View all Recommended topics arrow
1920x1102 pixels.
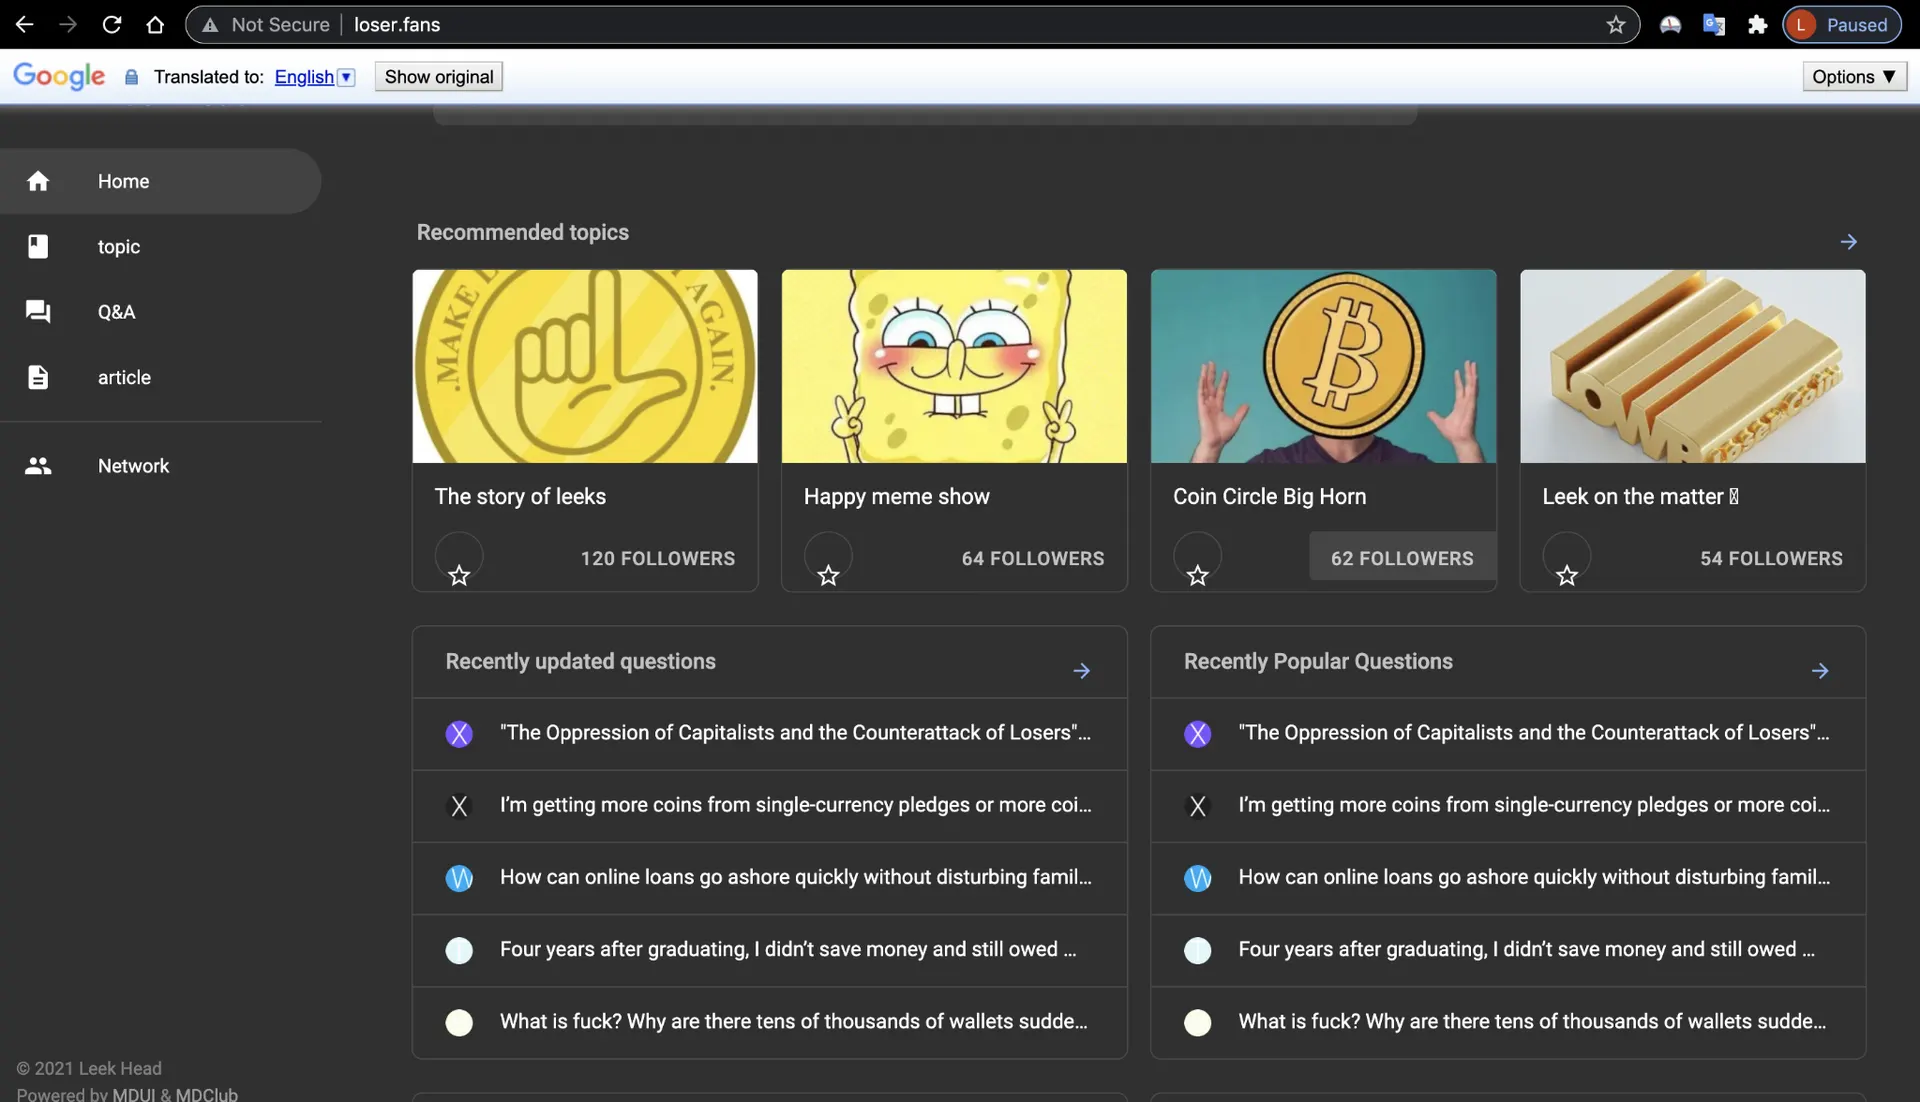click(1848, 242)
